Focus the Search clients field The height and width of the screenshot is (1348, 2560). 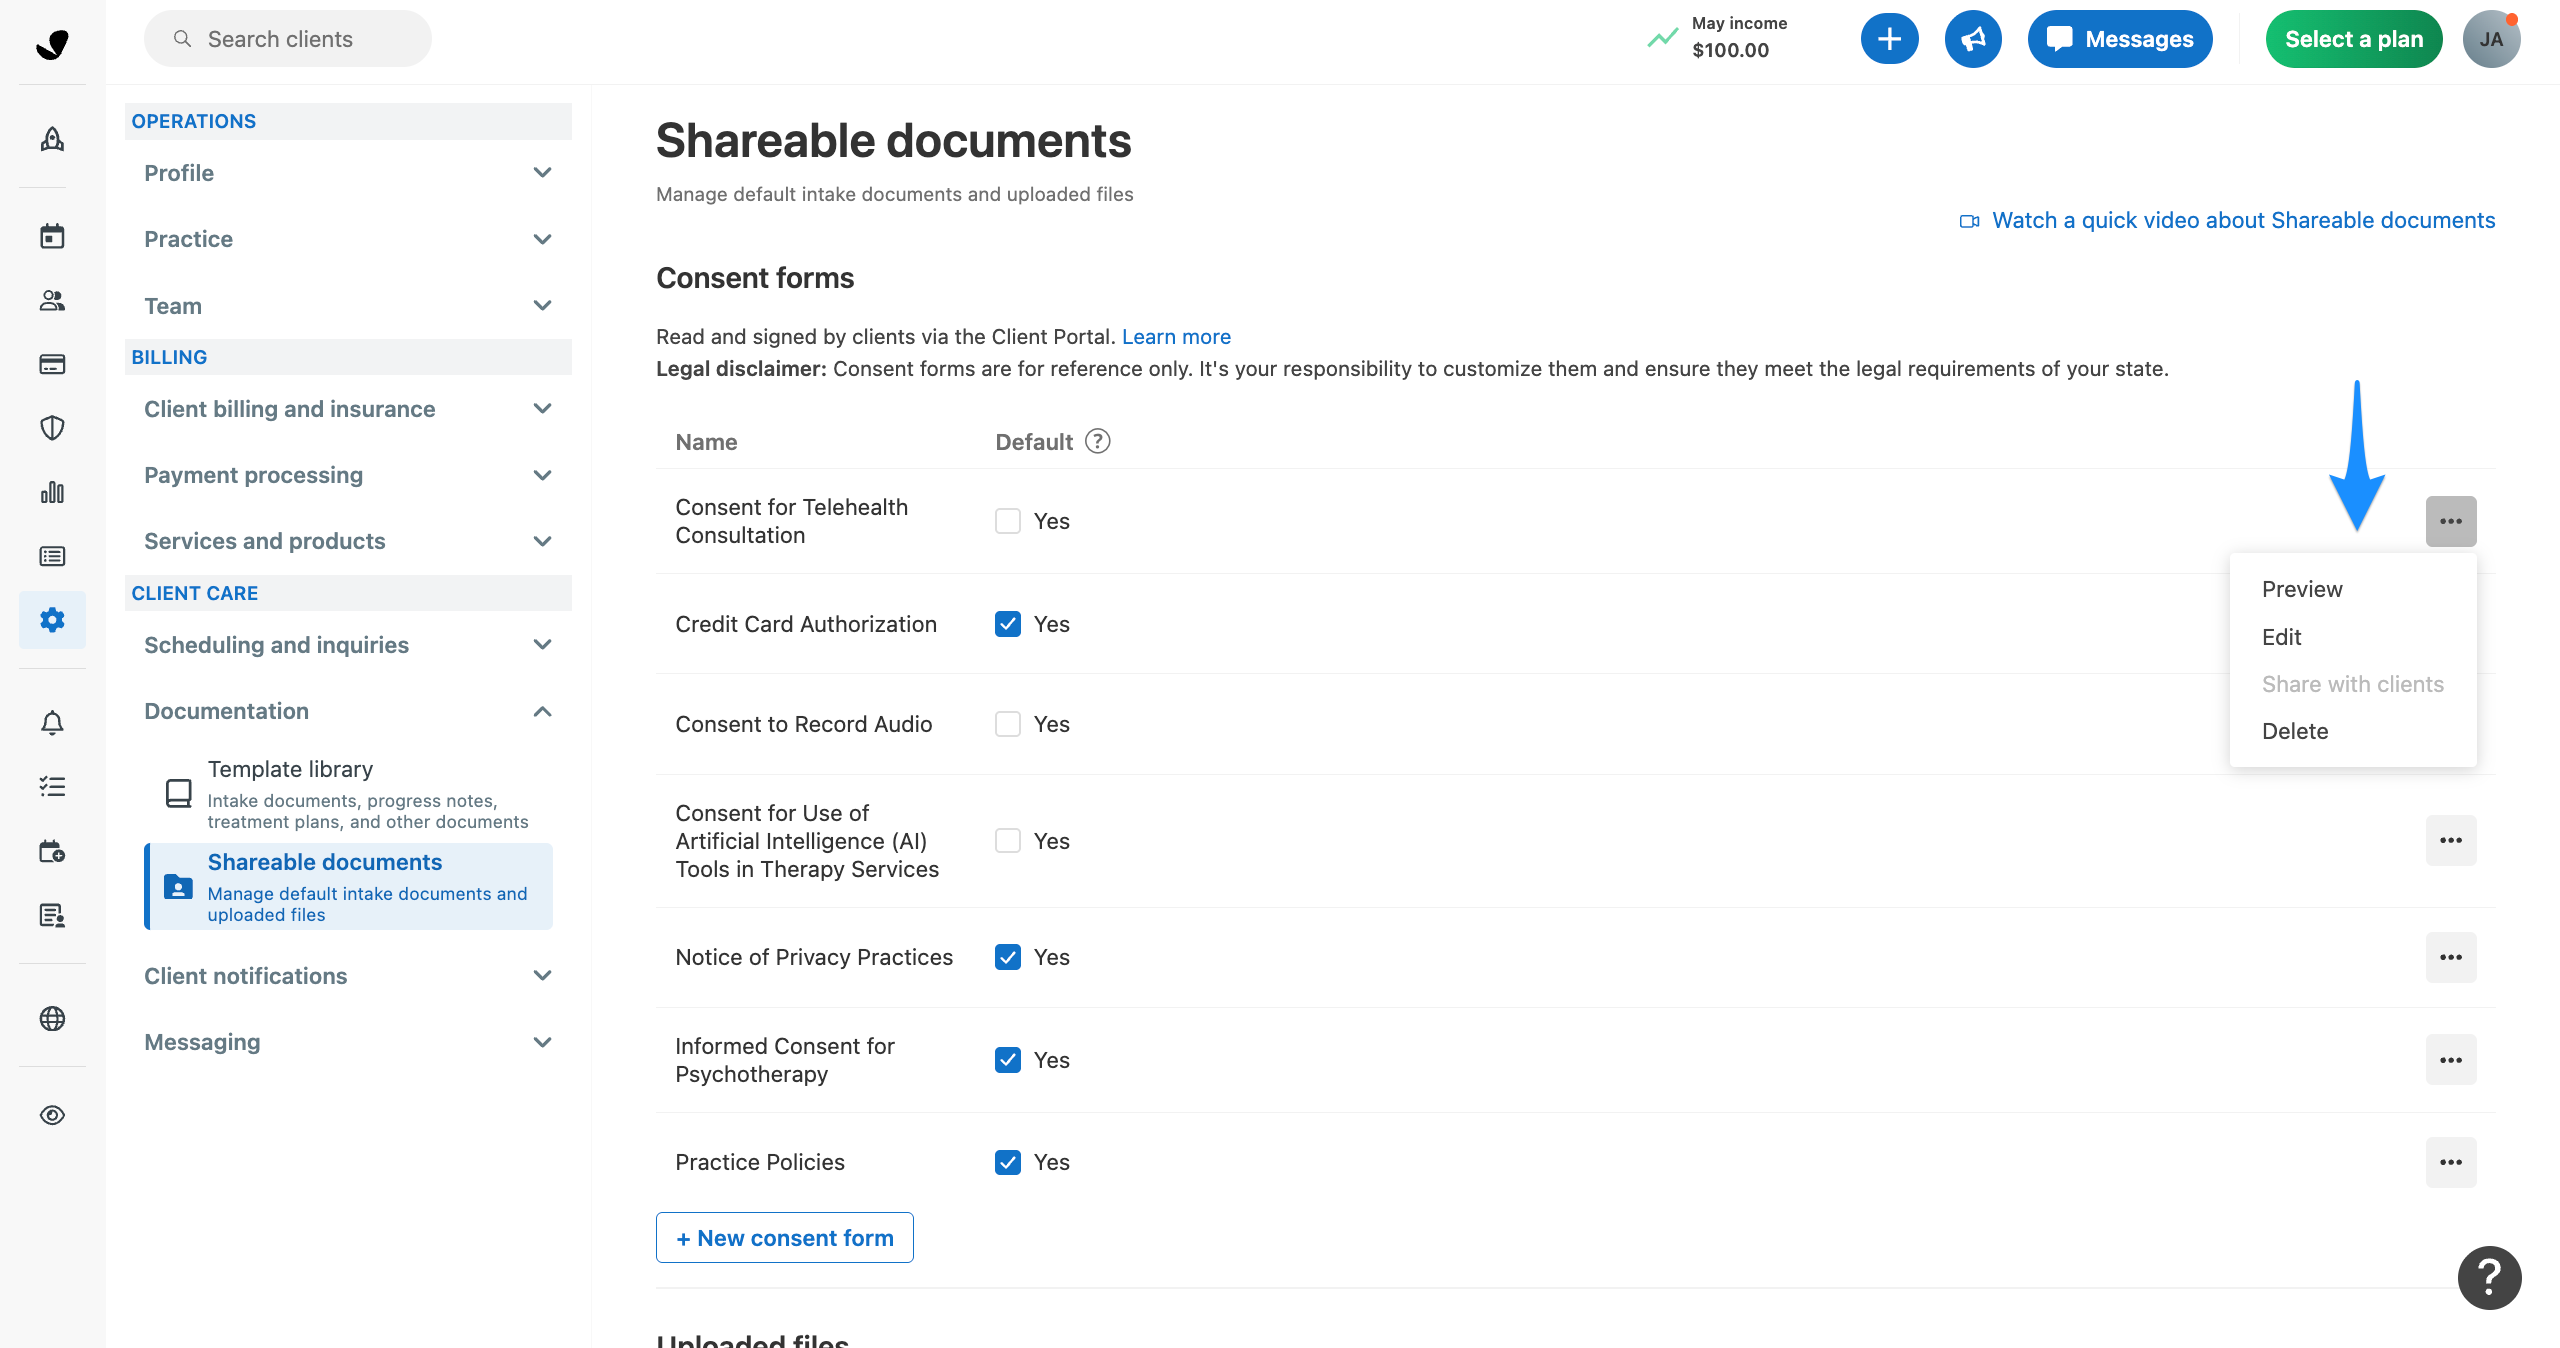[288, 39]
